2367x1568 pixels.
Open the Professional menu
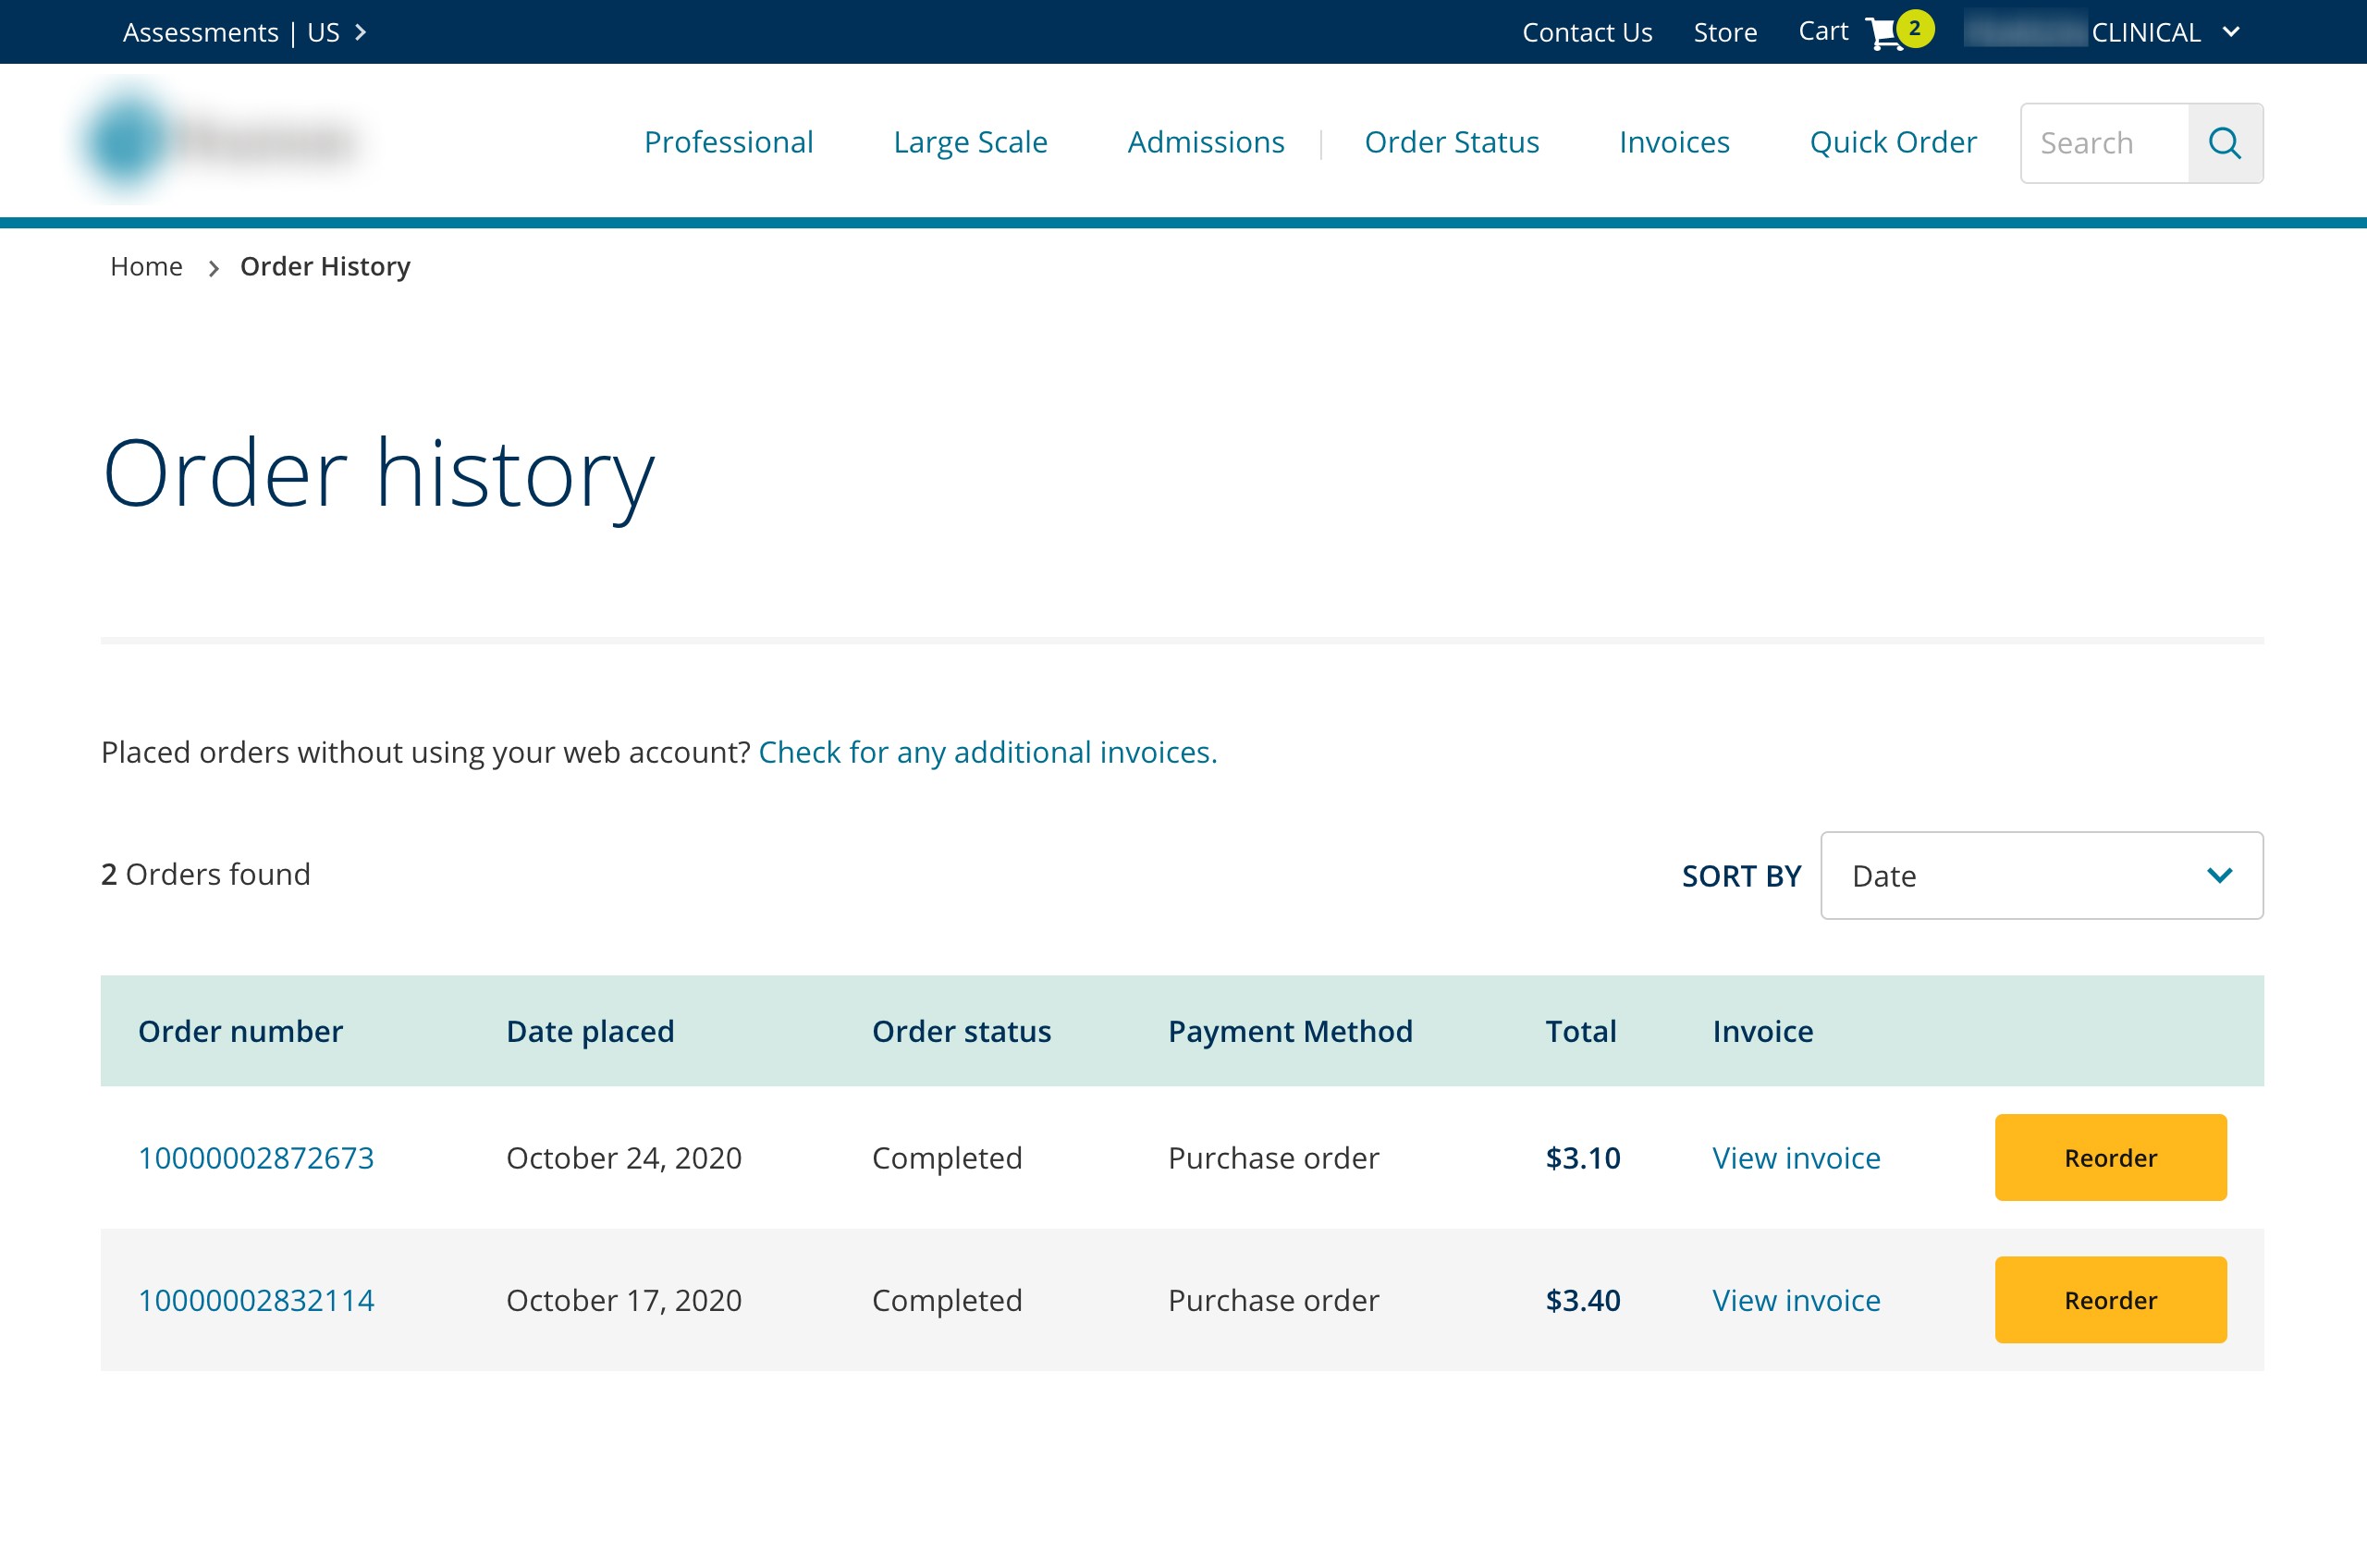click(728, 142)
